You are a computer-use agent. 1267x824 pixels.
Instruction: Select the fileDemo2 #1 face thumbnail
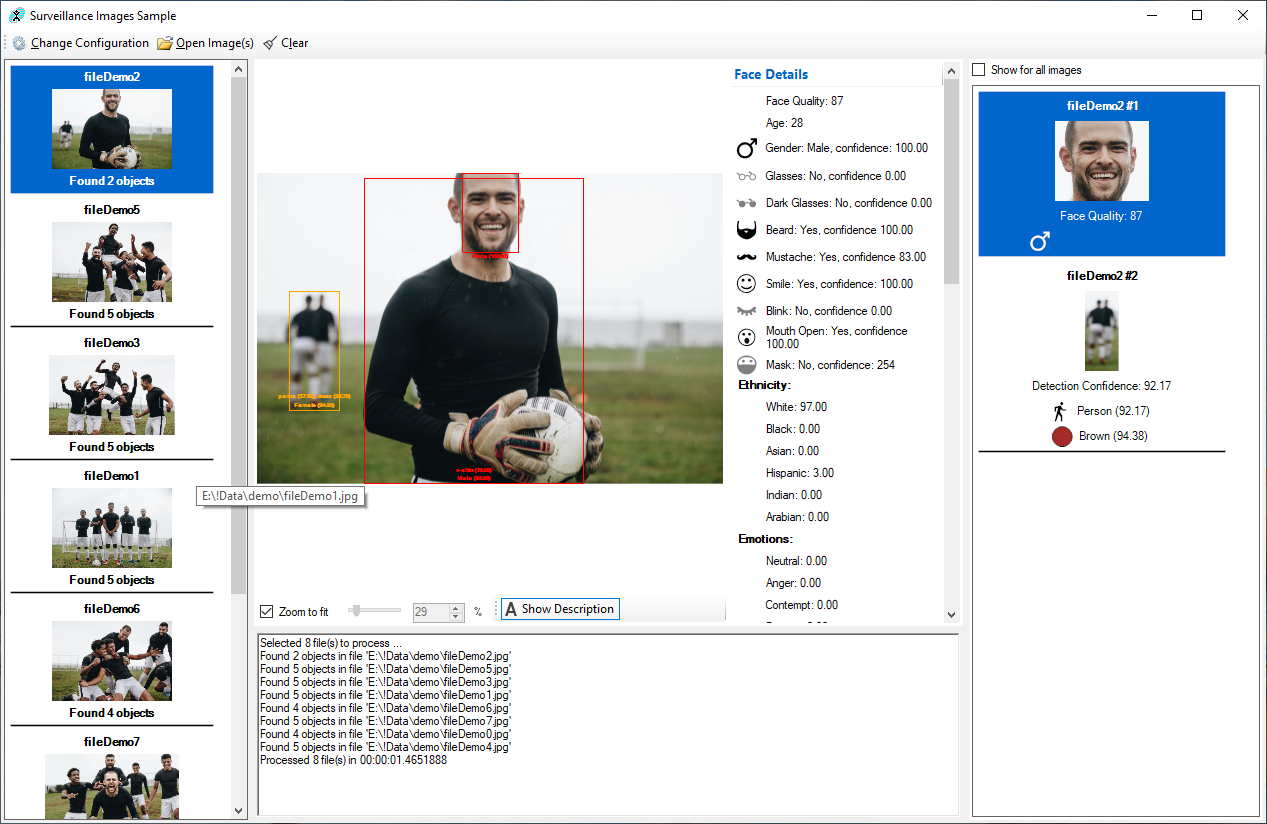click(1102, 161)
